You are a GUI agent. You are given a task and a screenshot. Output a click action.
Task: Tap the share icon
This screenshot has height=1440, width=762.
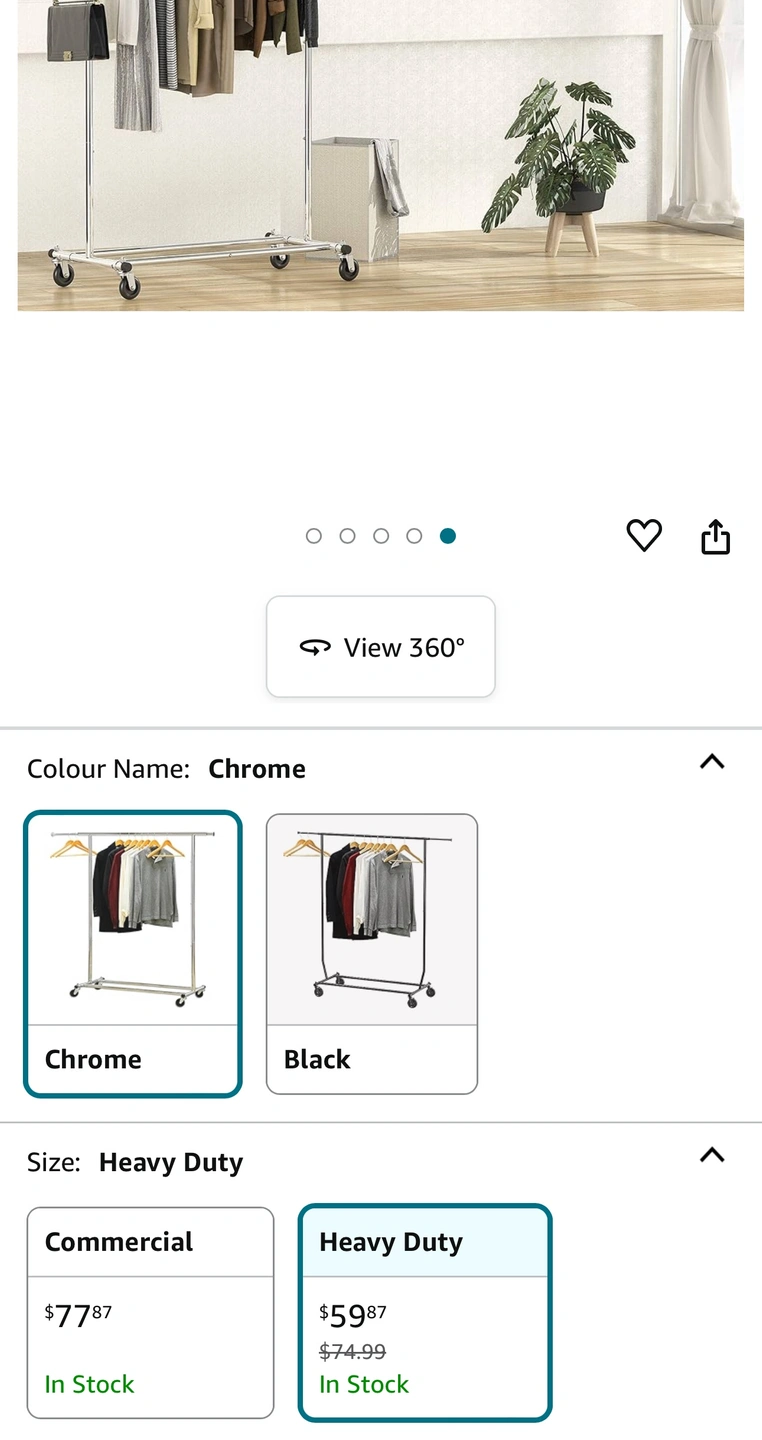pos(715,537)
